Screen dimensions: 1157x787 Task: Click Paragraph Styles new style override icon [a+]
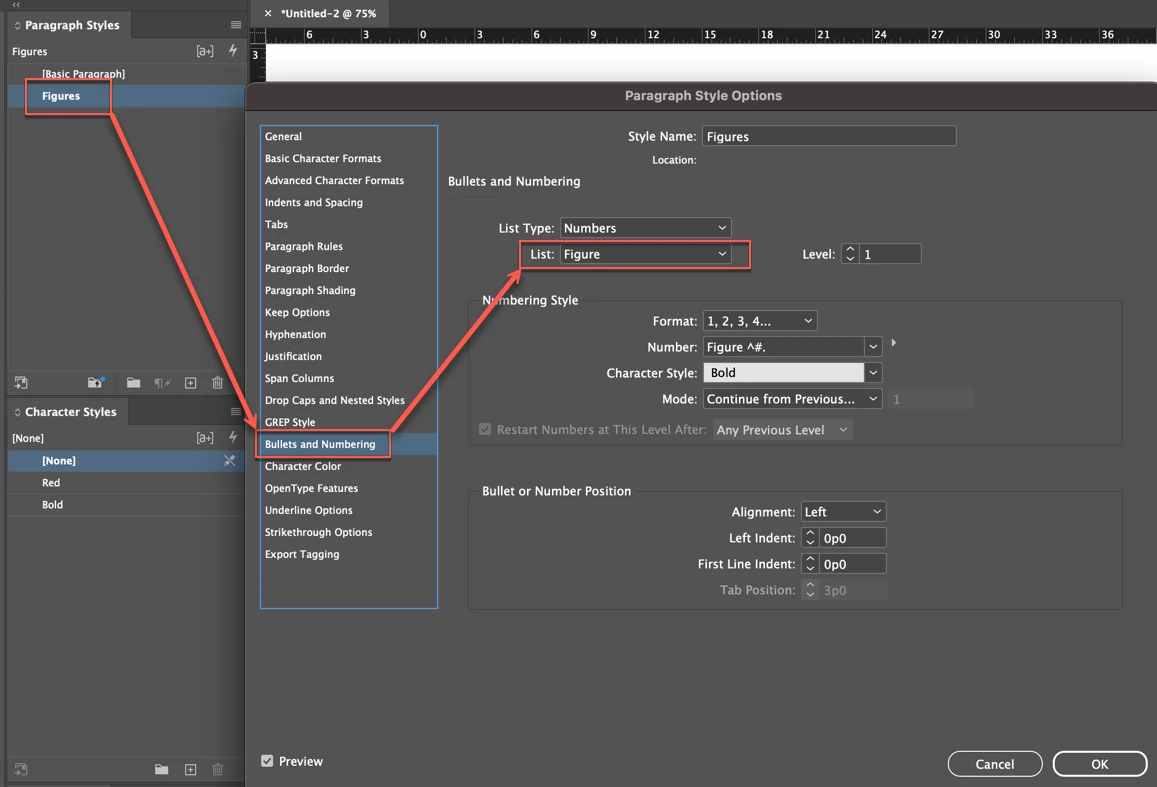[x=204, y=51]
